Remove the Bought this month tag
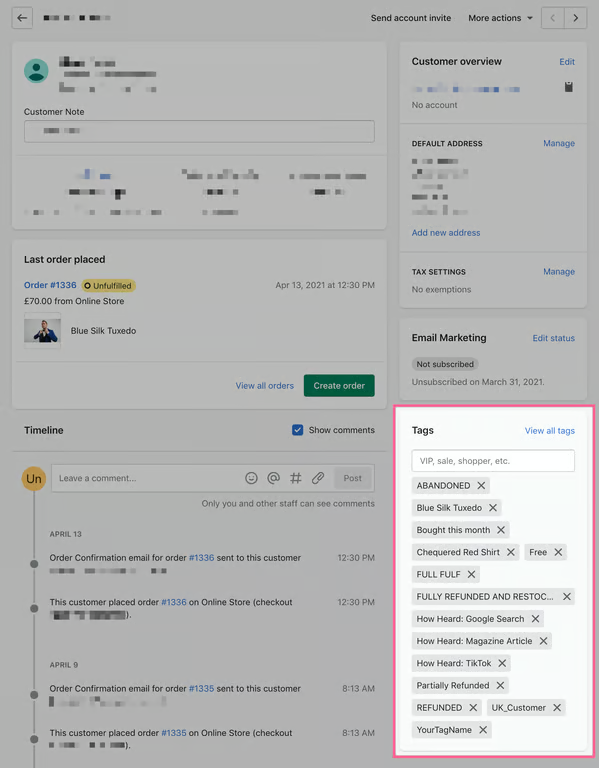The width and height of the screenshot is (599, 768). coord(501,530)
